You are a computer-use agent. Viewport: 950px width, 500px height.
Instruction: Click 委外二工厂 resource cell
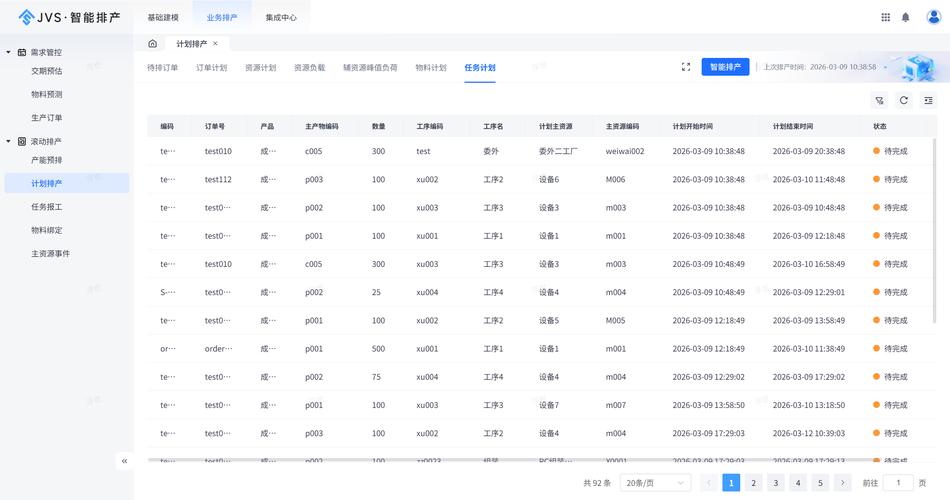click(x=558, y=152)
